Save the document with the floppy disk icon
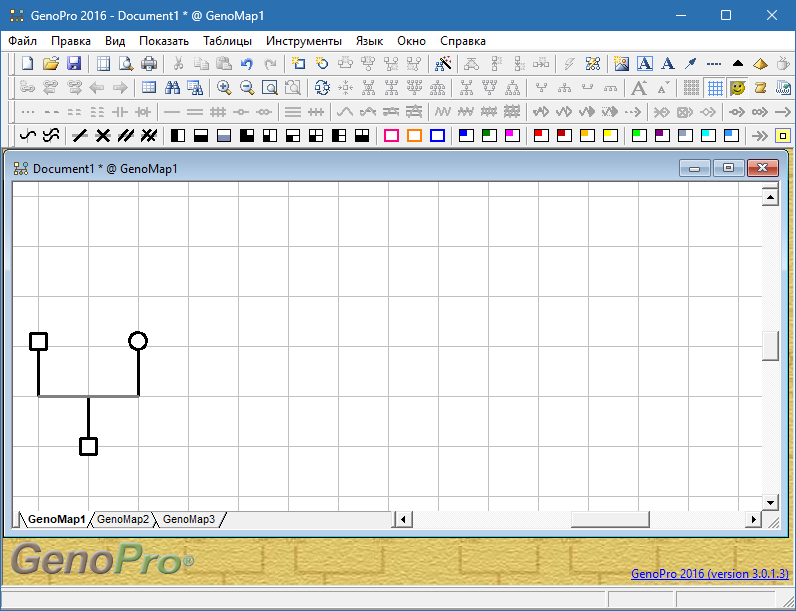Viewport: 796px width, 611px height. [x=74, y=63]
